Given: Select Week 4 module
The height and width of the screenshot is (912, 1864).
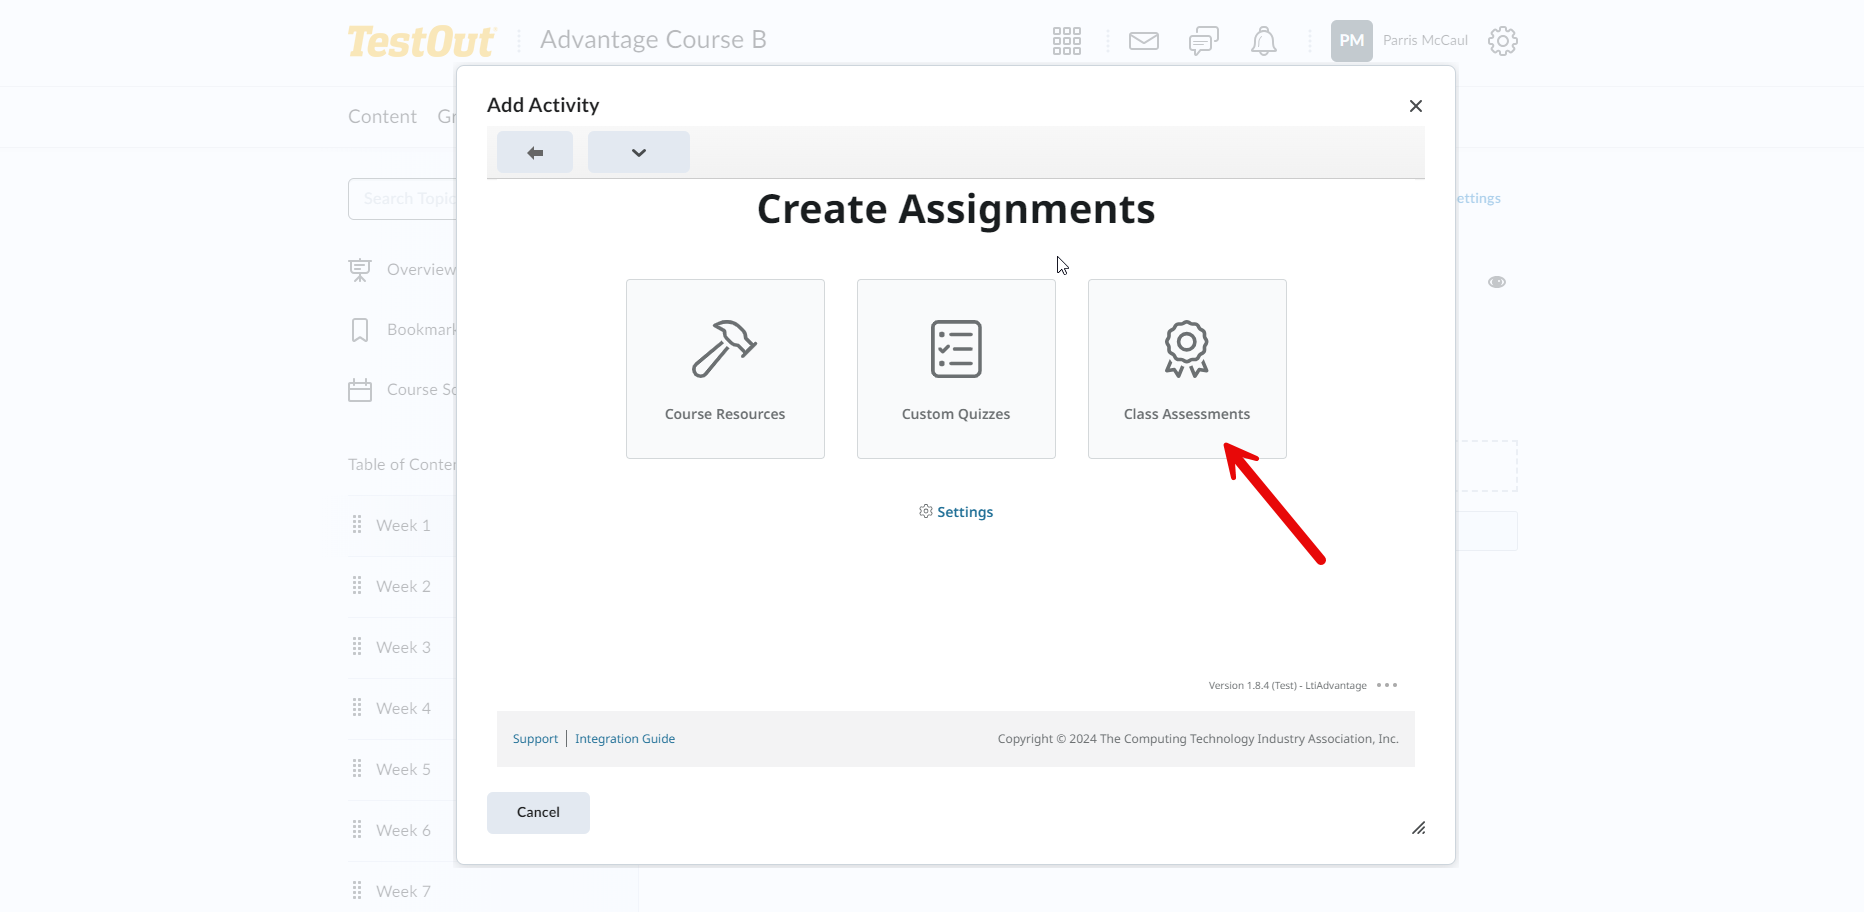Looking at the screenshot, I should pos(403,709).
